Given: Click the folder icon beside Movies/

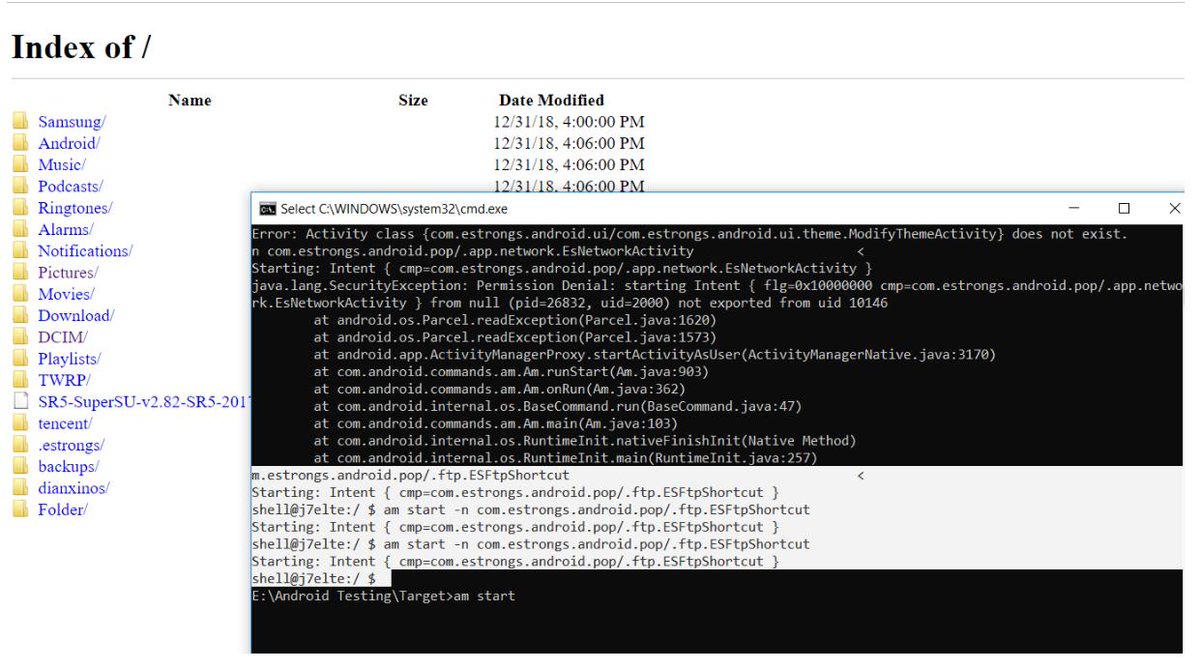Looking at the screenshot, I should click(x=20, y=294).
